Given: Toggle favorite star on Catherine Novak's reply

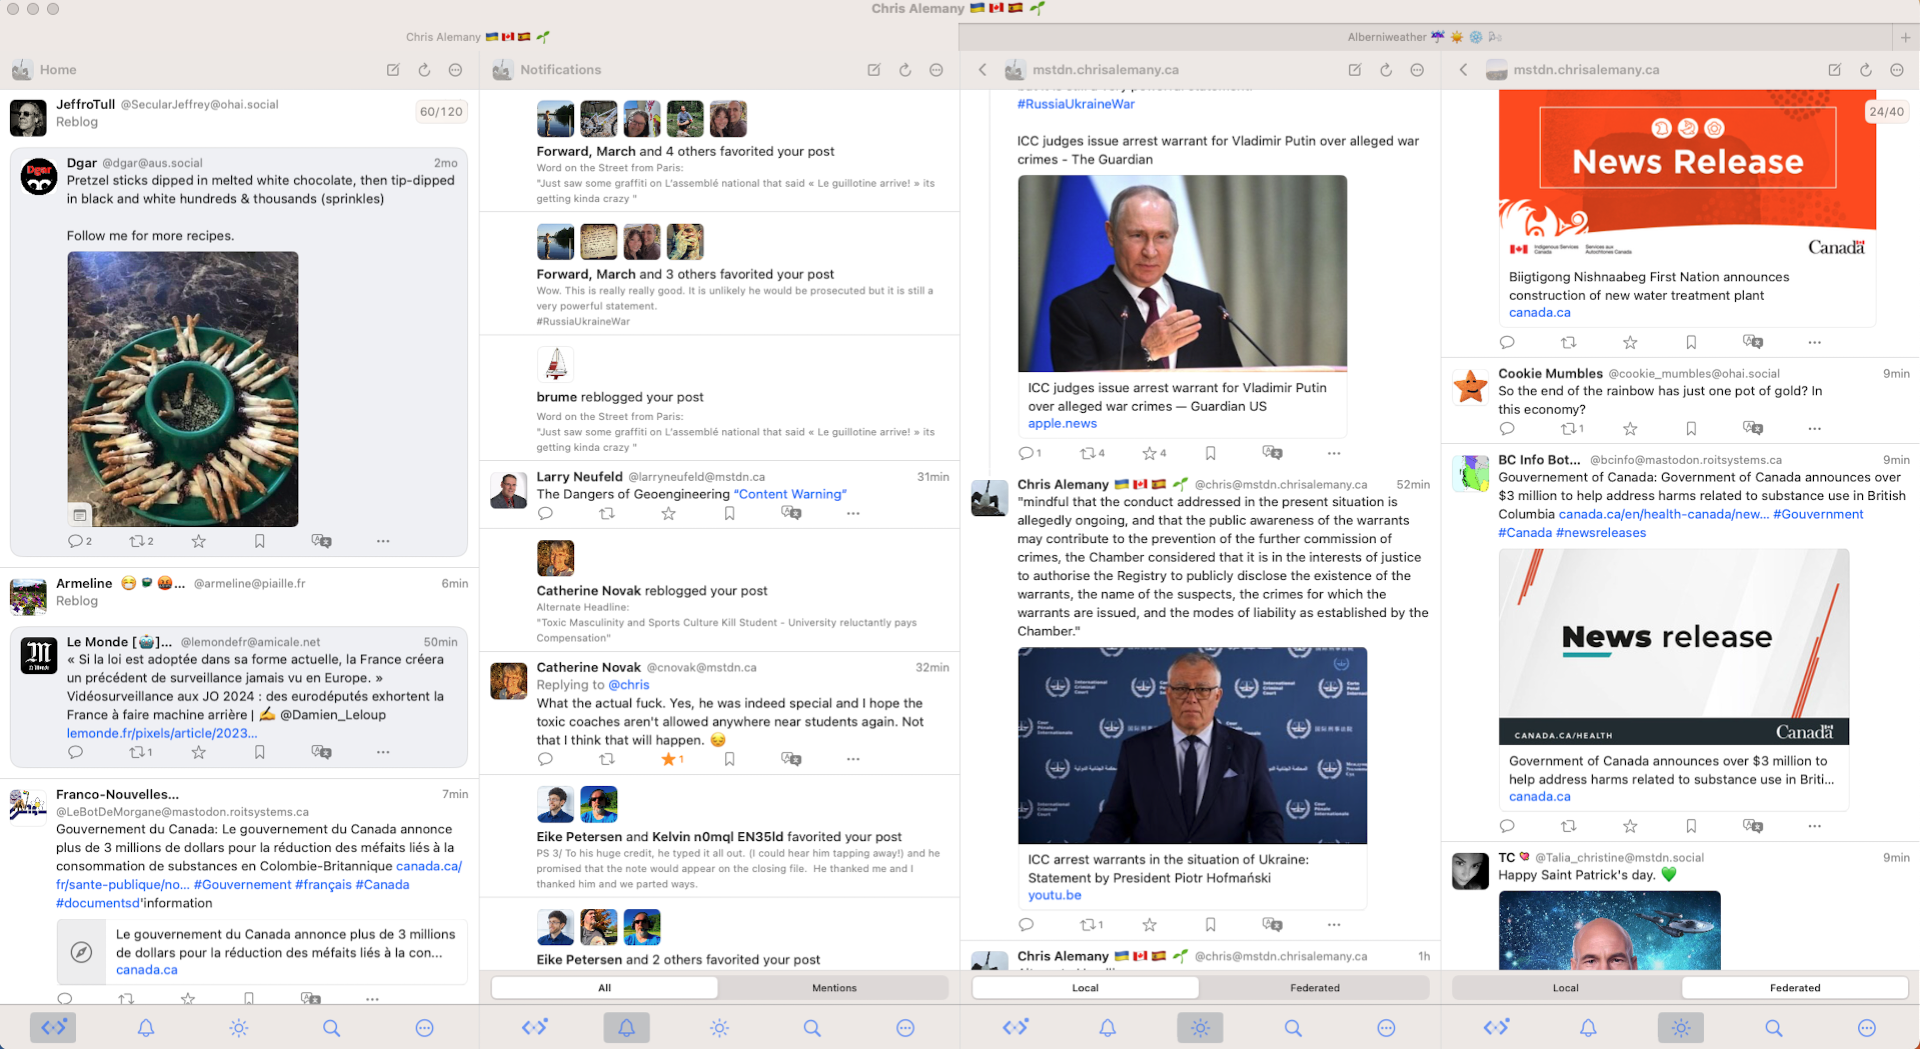Looking at the screenshot, I should (x=669, y=759).
